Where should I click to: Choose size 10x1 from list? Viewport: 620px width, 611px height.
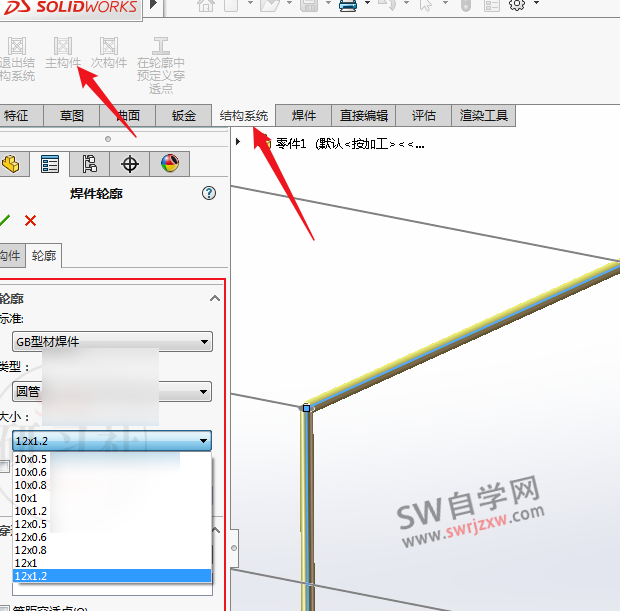(112, 498)
